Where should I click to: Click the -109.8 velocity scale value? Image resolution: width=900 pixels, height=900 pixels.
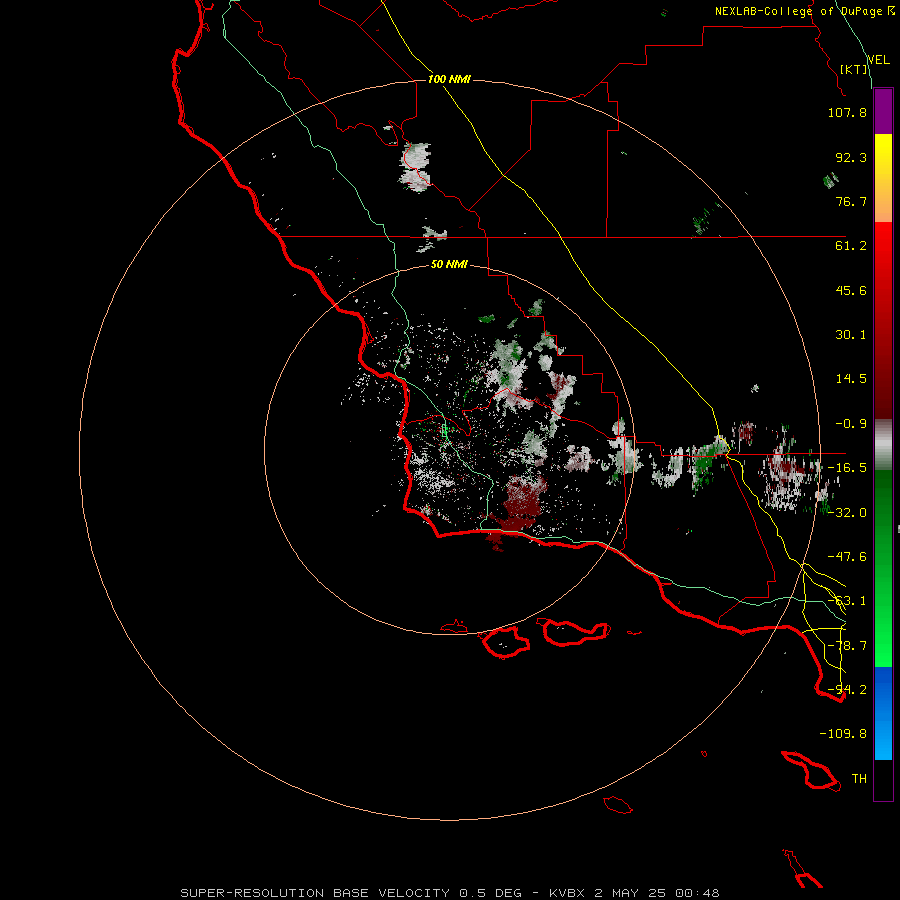(x=843, y=734)
